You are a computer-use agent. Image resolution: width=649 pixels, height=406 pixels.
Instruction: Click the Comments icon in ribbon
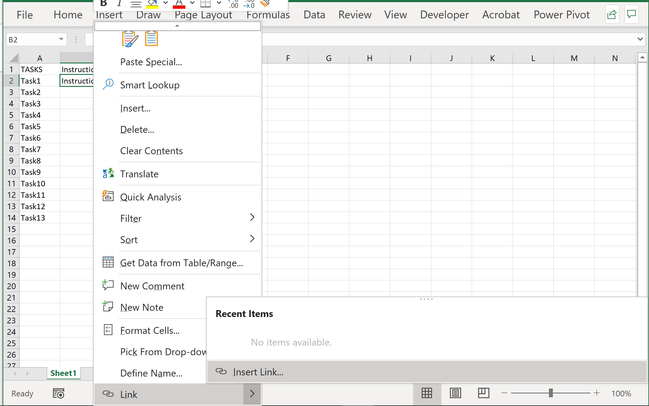(631, 15)
